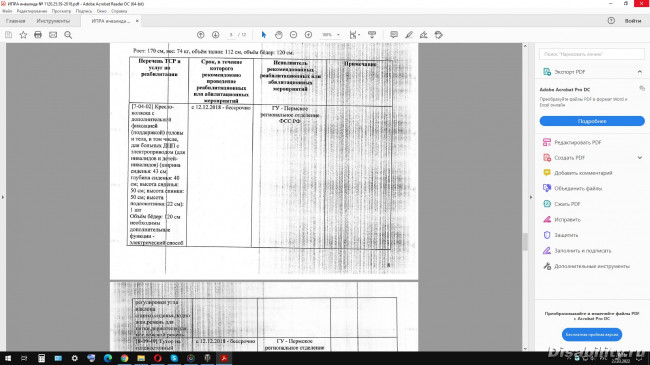The image size is (650, 365).
Task: Open zoom percentage dropdown
Action: pyautogui.click(x=331, y=35)
